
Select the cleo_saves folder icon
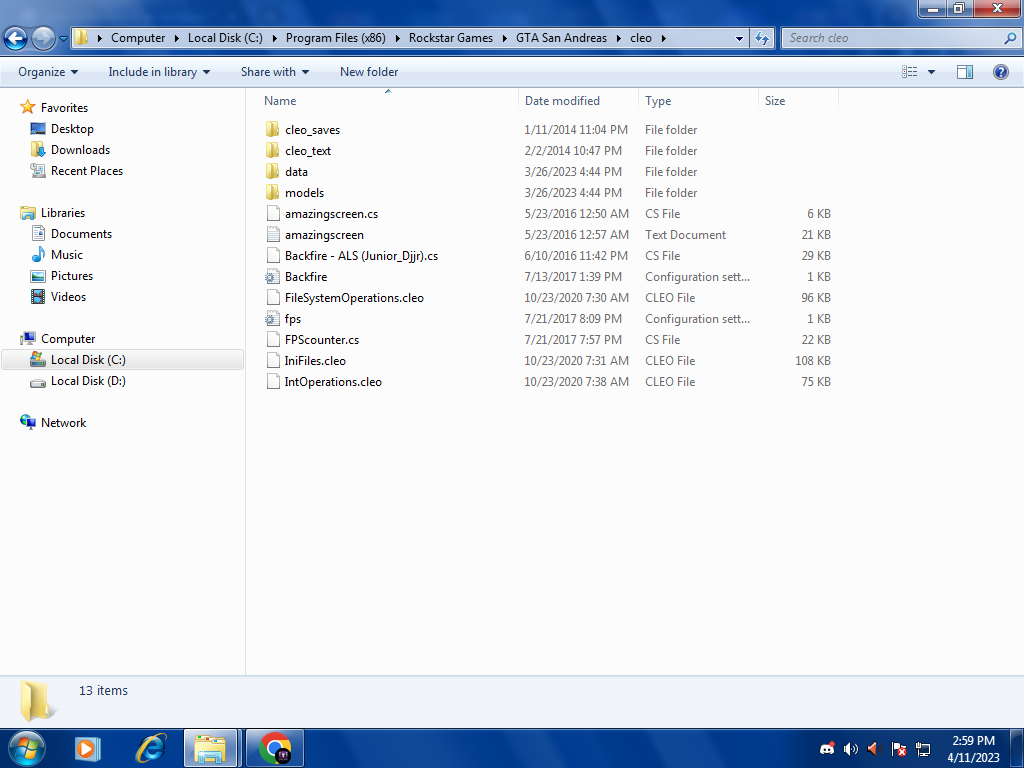click(273, 129)
